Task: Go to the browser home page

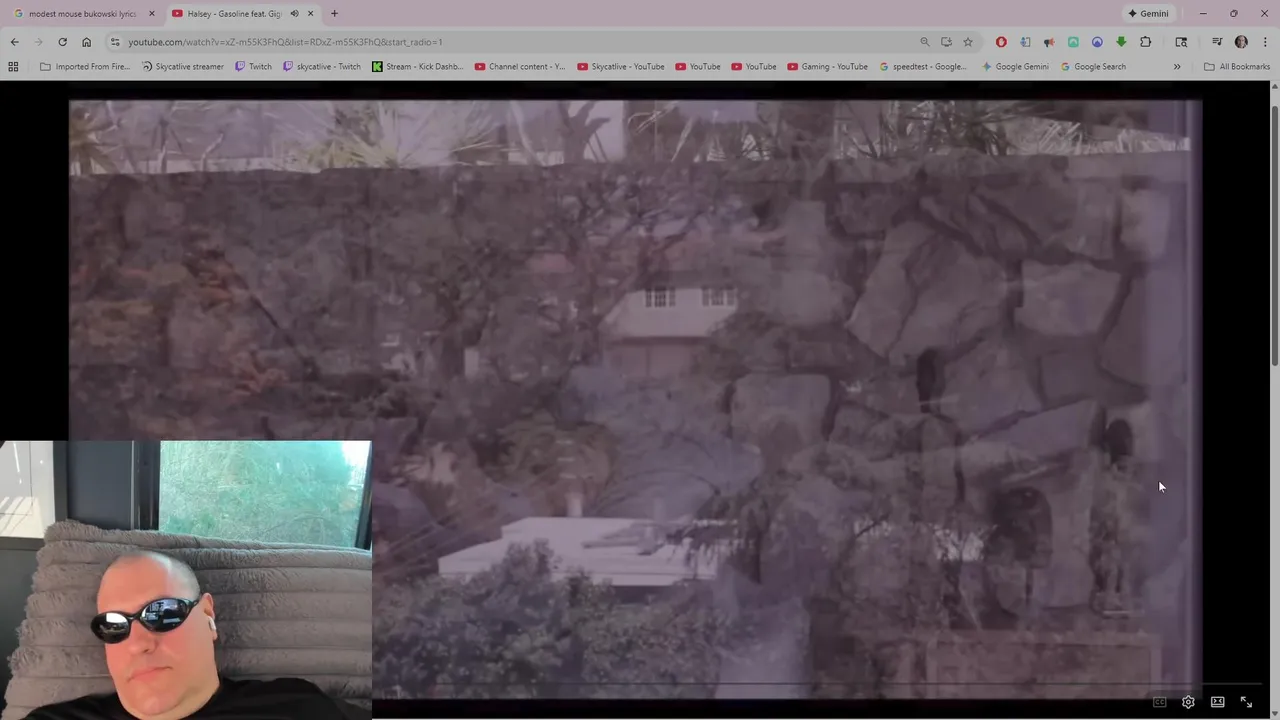Action: [86, 42]
